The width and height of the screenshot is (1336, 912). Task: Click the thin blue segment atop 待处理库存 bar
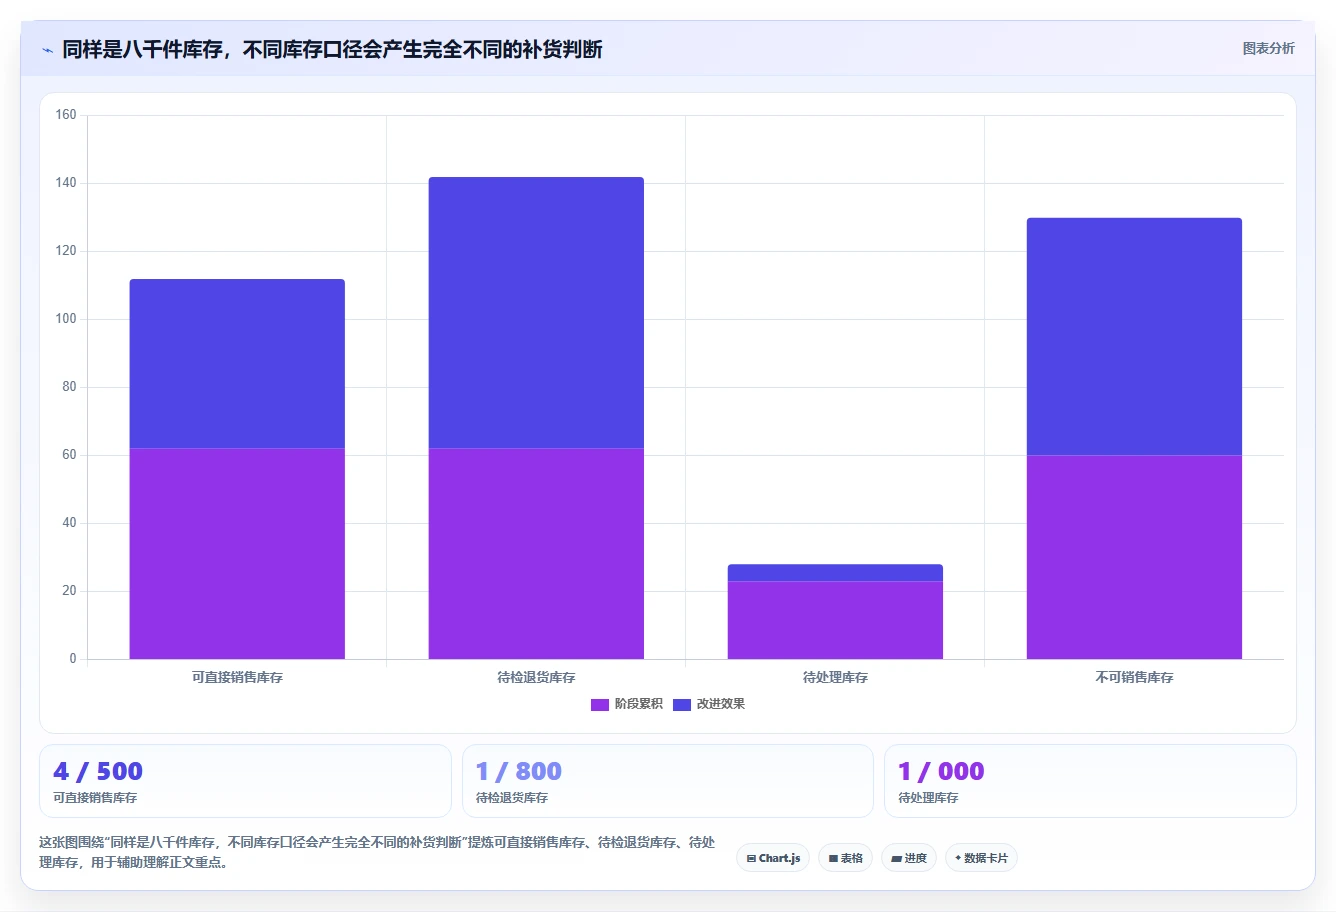pyautogui.click(x=835, y=572)
